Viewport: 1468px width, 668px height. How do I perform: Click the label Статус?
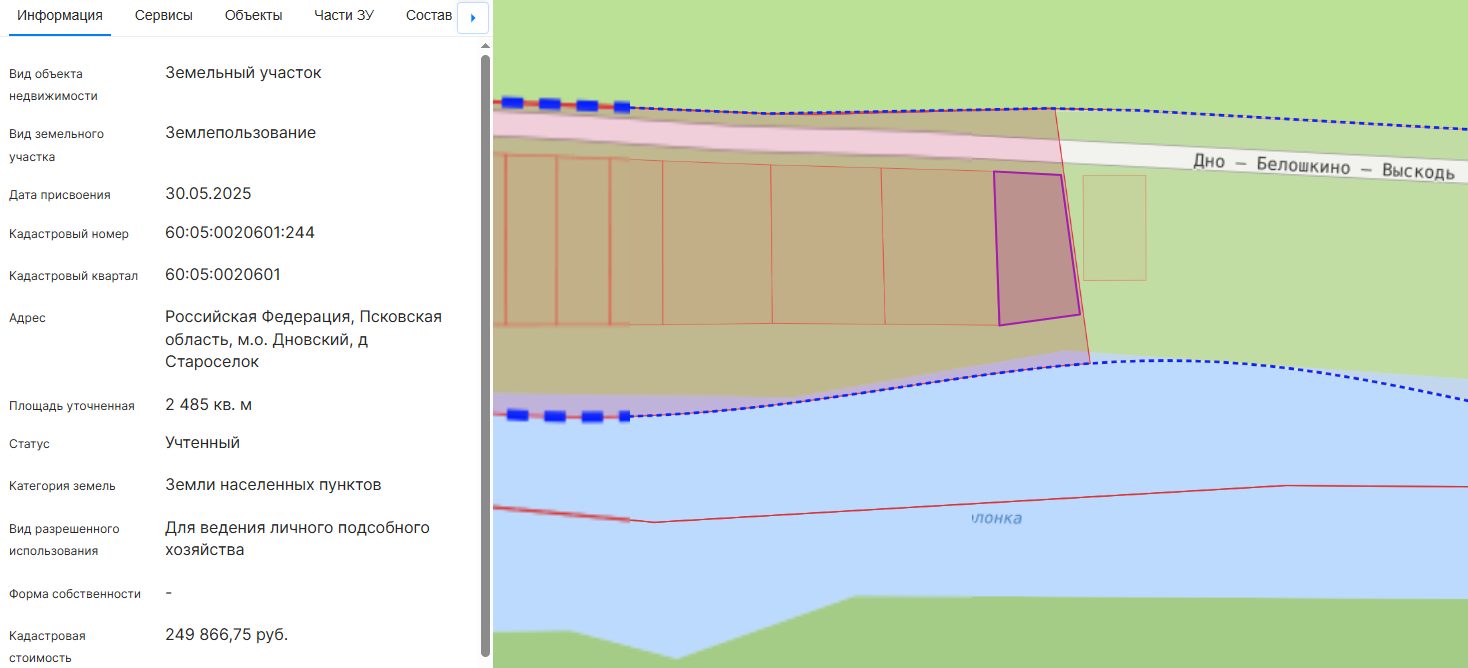[29, 444]
